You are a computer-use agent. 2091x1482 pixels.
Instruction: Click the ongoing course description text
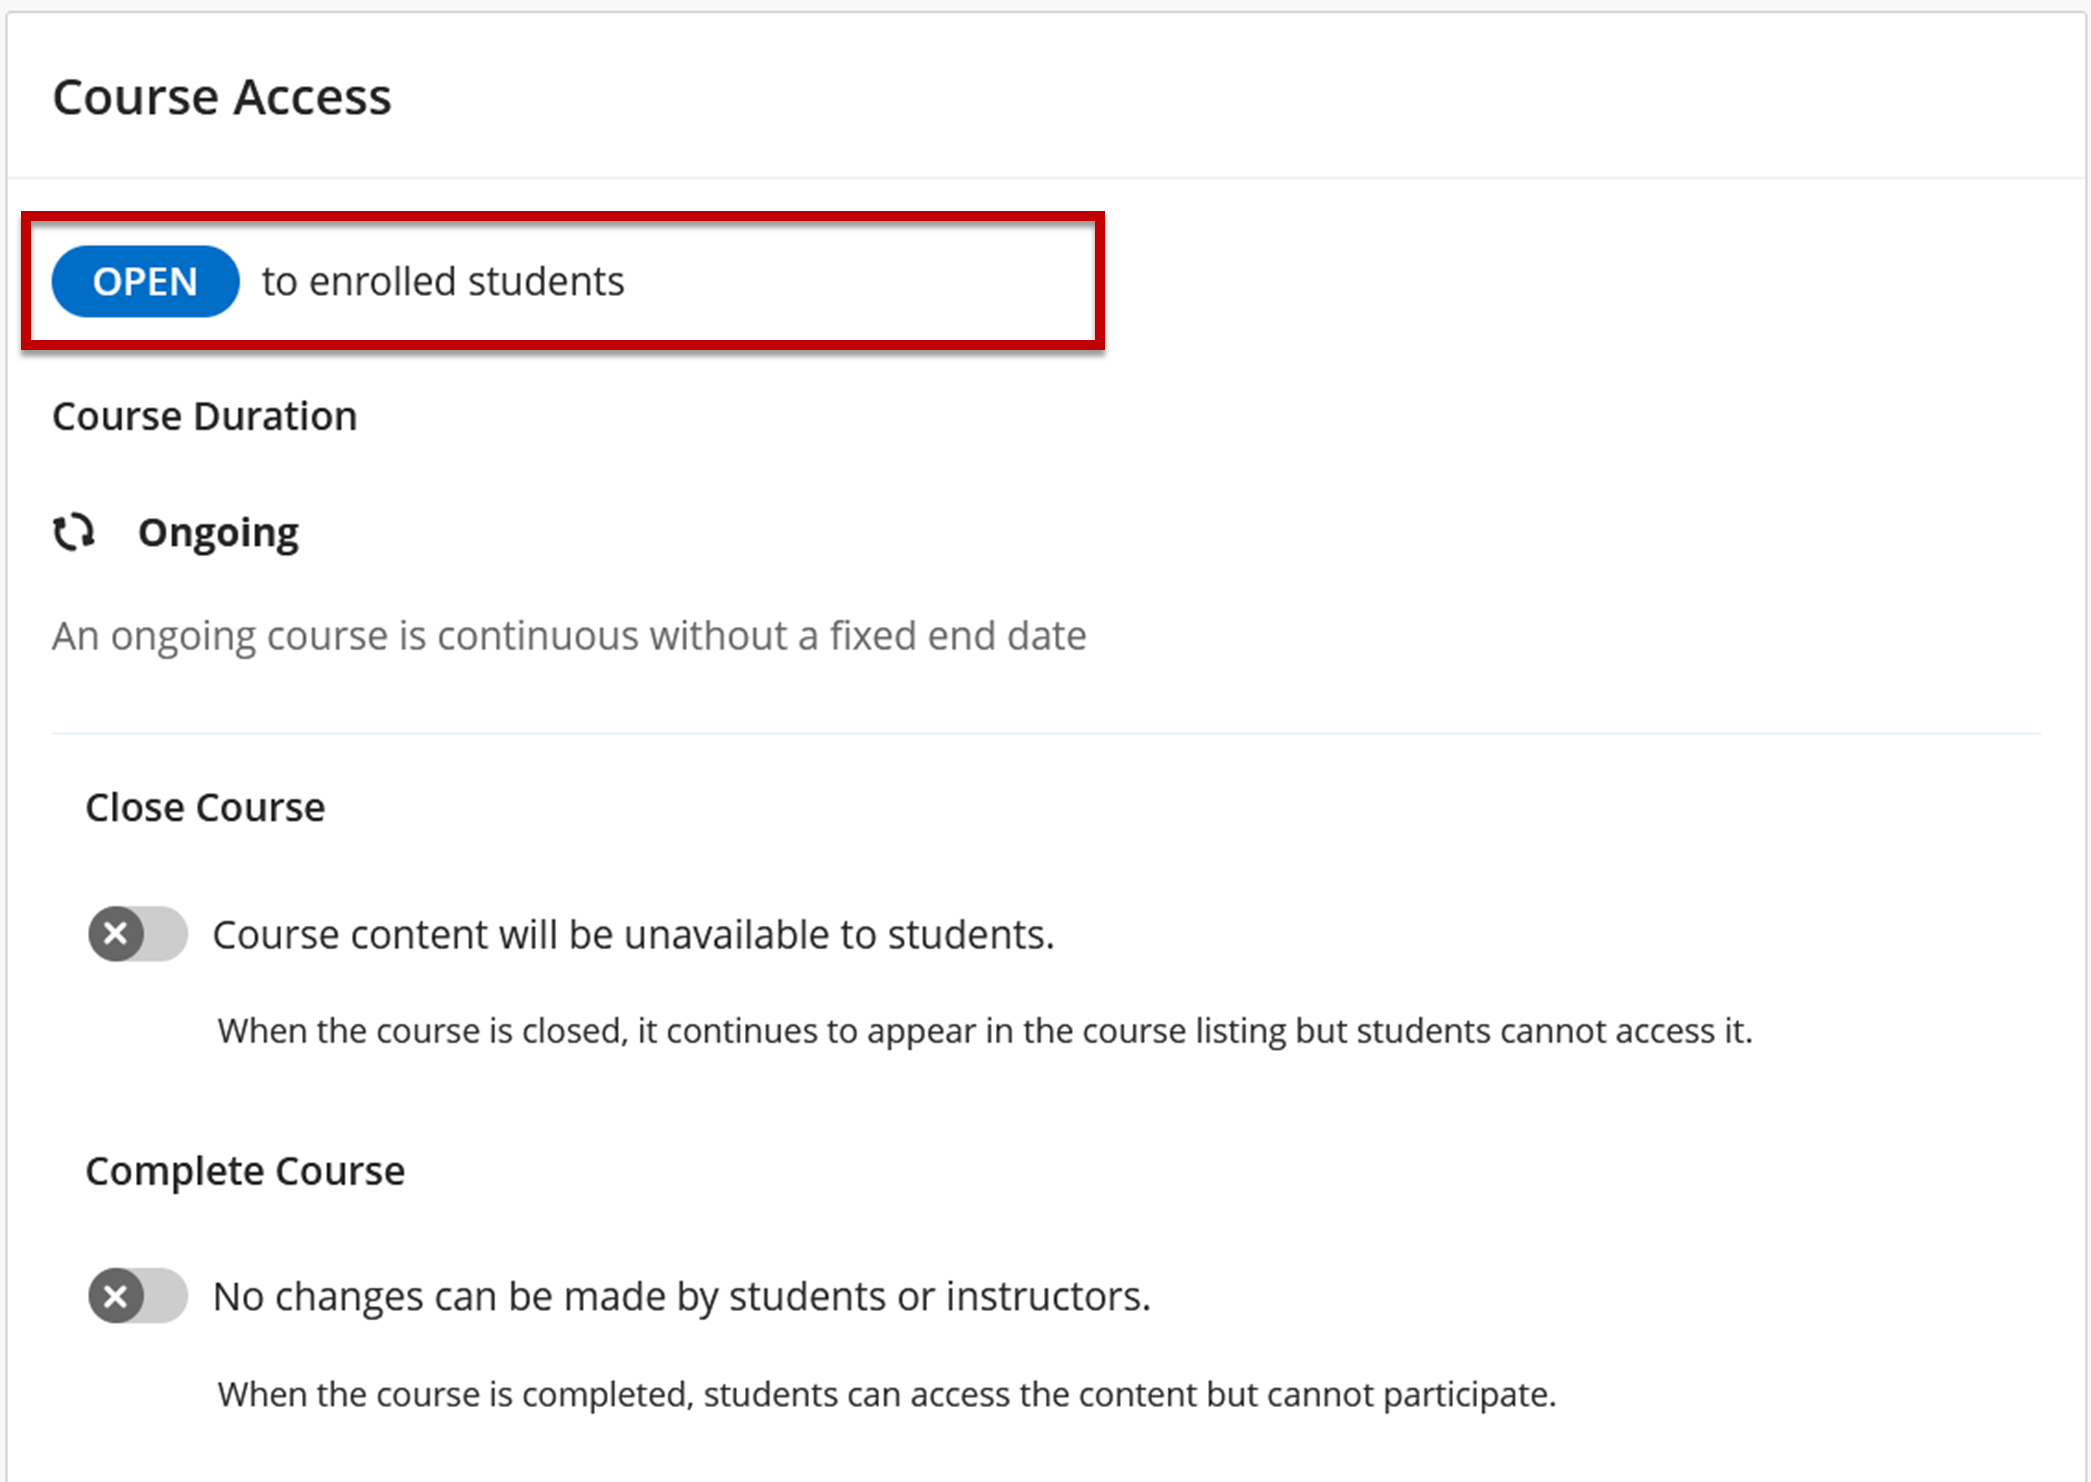(569, 636)
